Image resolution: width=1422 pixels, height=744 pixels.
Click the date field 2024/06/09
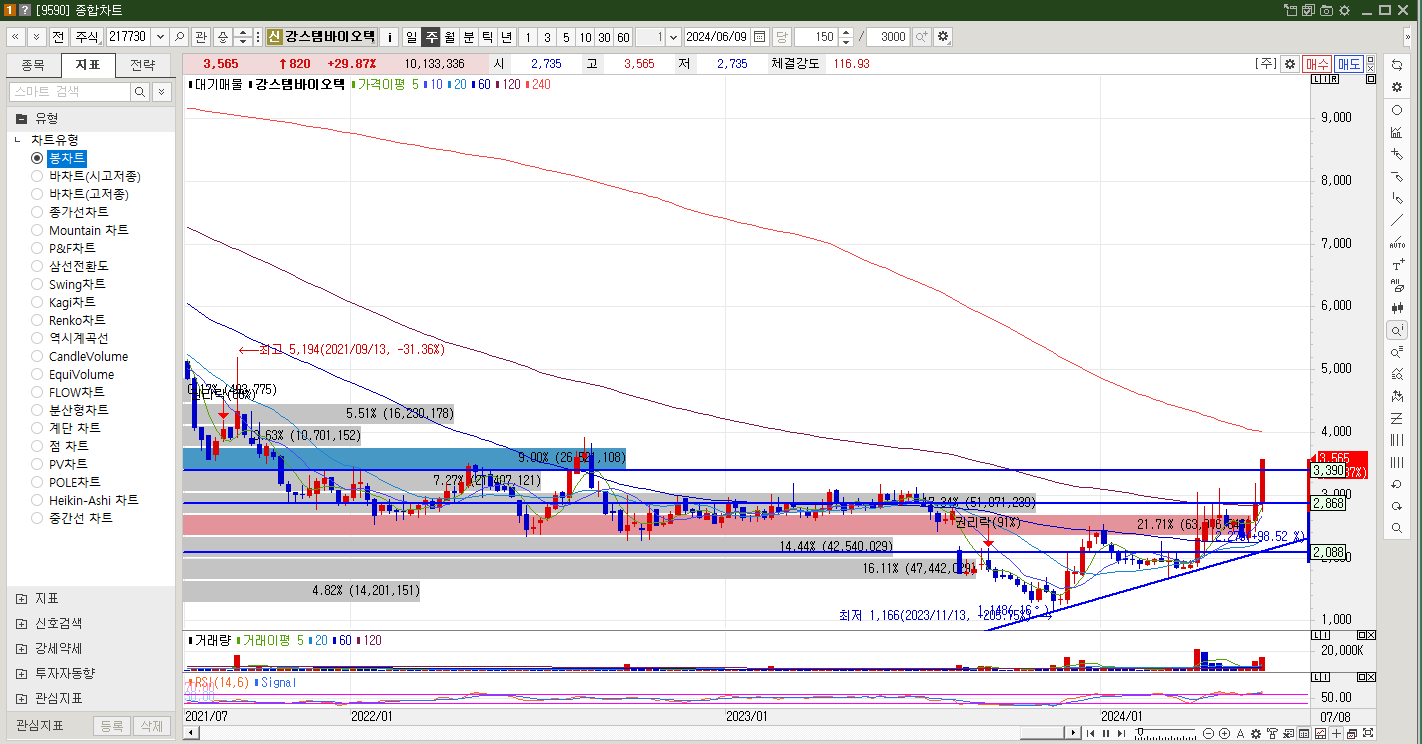tap(717, 36)
